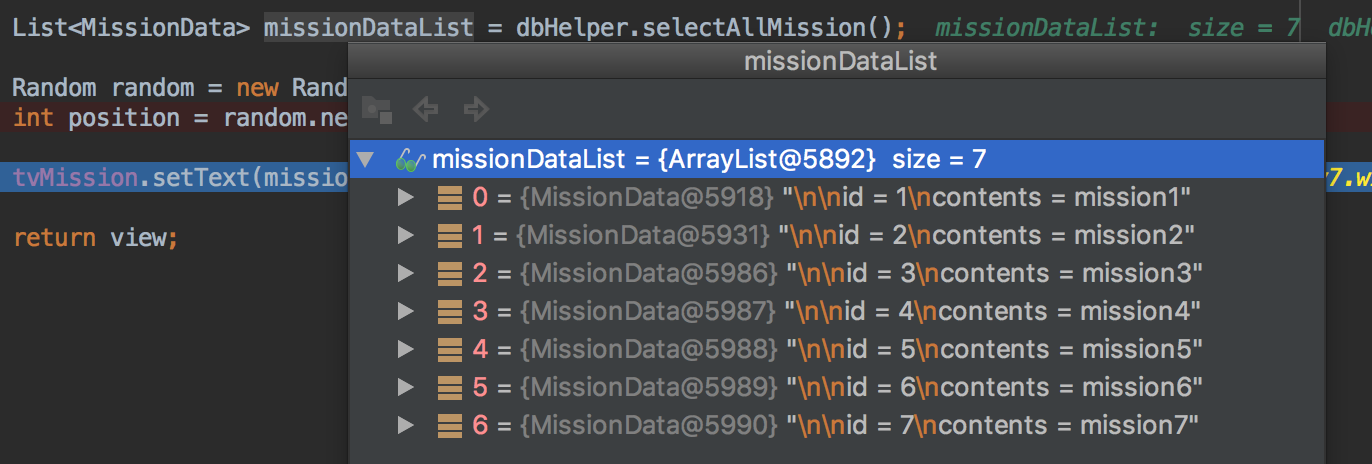Viewport: 1372px width, 464px height.
Task: Expand element 1 with id = 2
Action: coord(405,236)
